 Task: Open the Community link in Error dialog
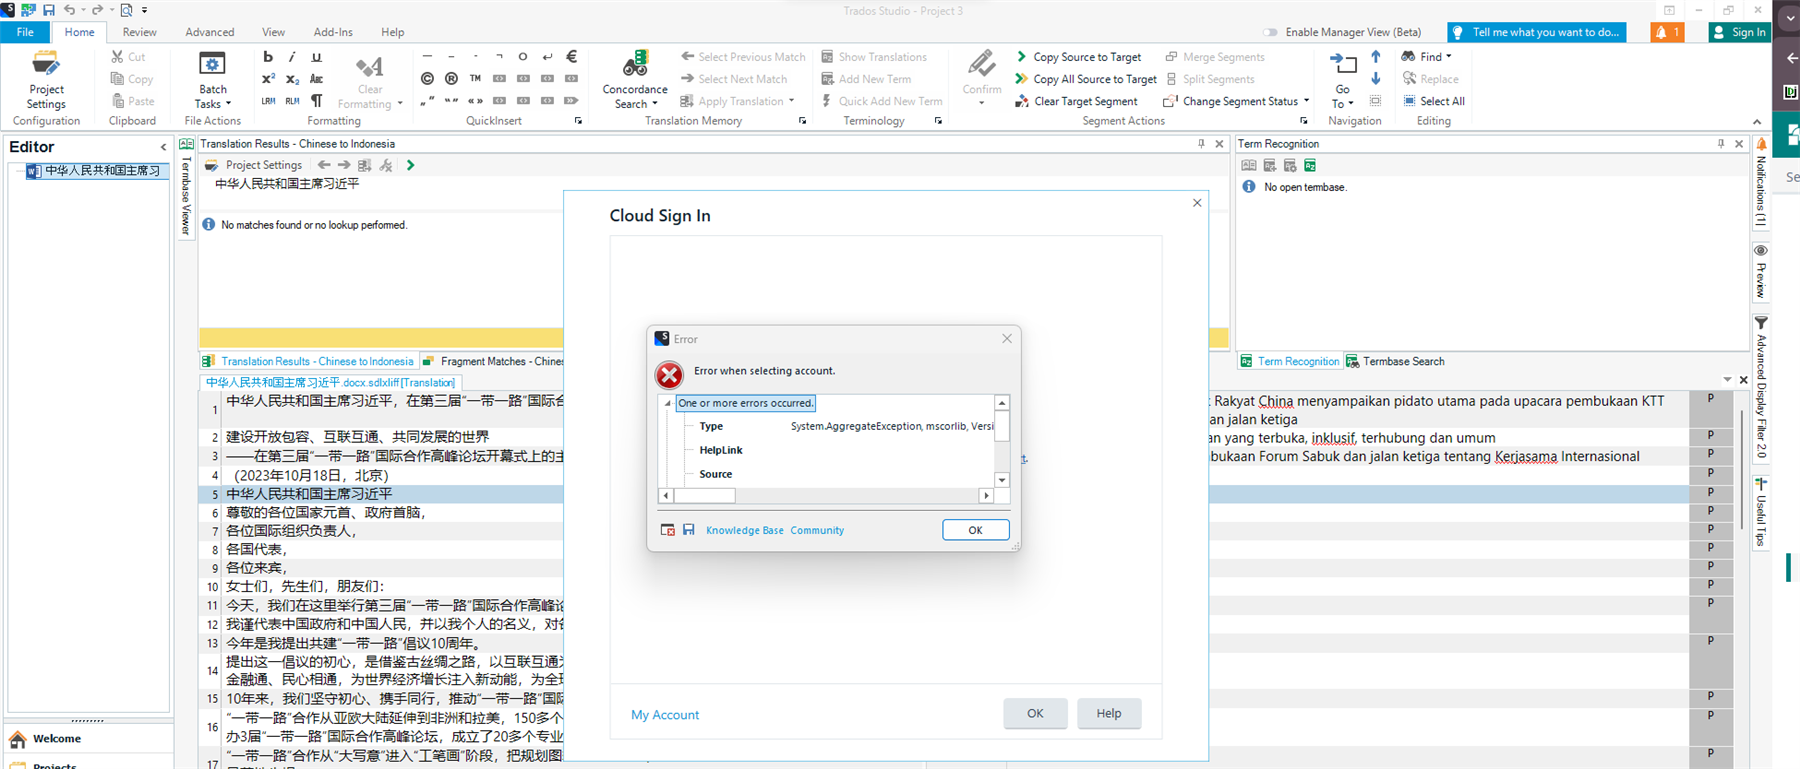point(817,530)
